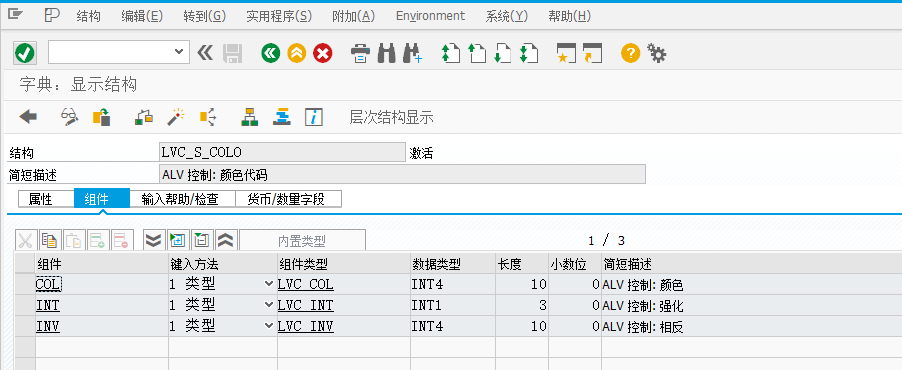Open the 键入方法 dropdown for INV row

(x=268, y=326)
